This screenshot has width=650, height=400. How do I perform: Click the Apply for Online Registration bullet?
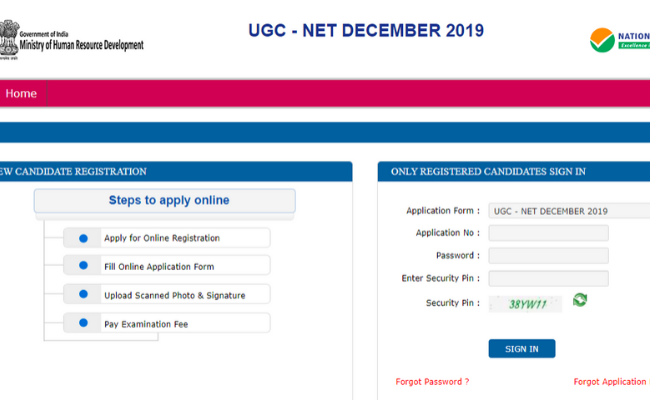83,238
